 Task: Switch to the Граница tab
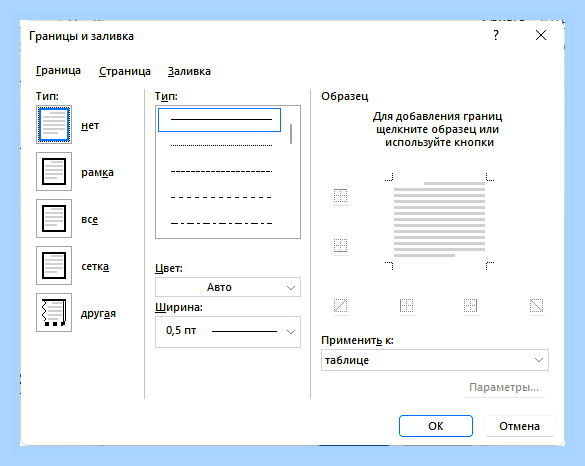click(x=58, y=71)
